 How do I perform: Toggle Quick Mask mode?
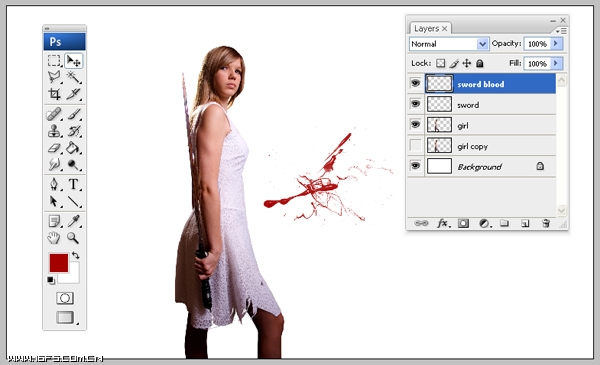click(65, 298)
